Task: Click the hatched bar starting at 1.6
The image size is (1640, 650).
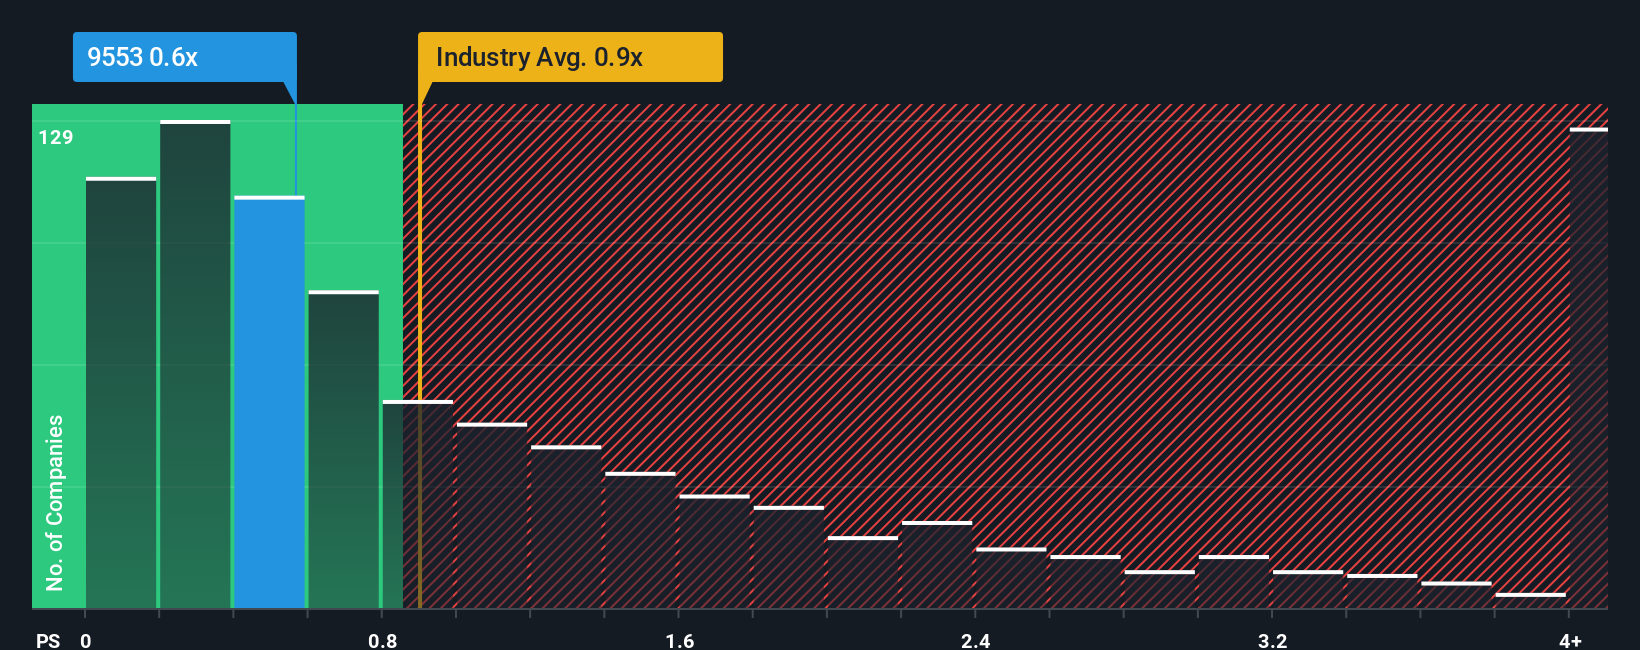Action: point(715,551)
